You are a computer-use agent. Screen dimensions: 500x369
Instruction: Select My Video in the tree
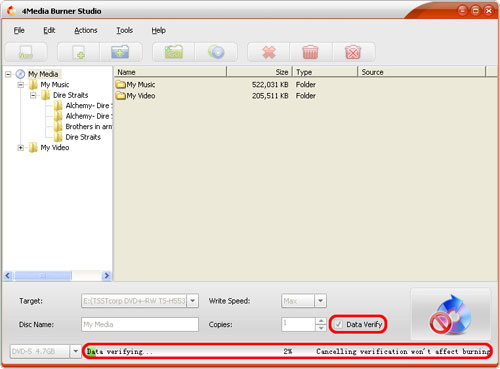[x=55, y=148]
